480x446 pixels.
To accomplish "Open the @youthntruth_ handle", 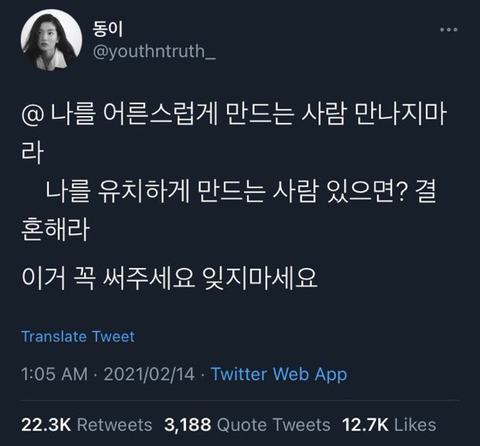I will 154,51.
